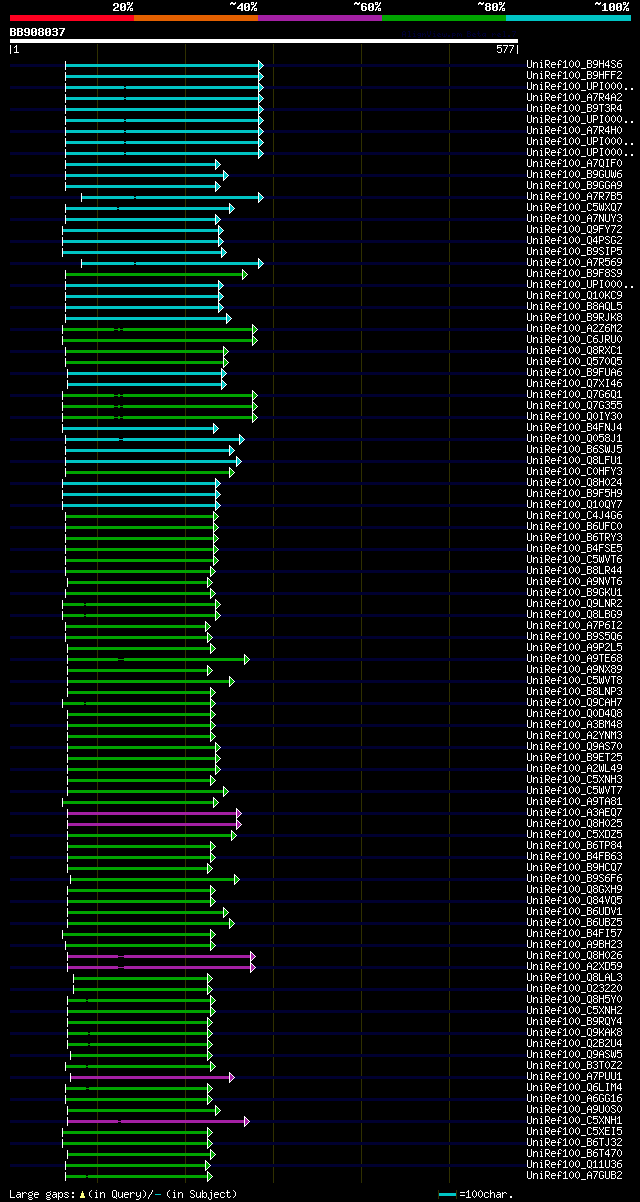Select label UniRef100_B9RQY4
The width and height of the screenshot is (640, 1202).
point(574,1021)
